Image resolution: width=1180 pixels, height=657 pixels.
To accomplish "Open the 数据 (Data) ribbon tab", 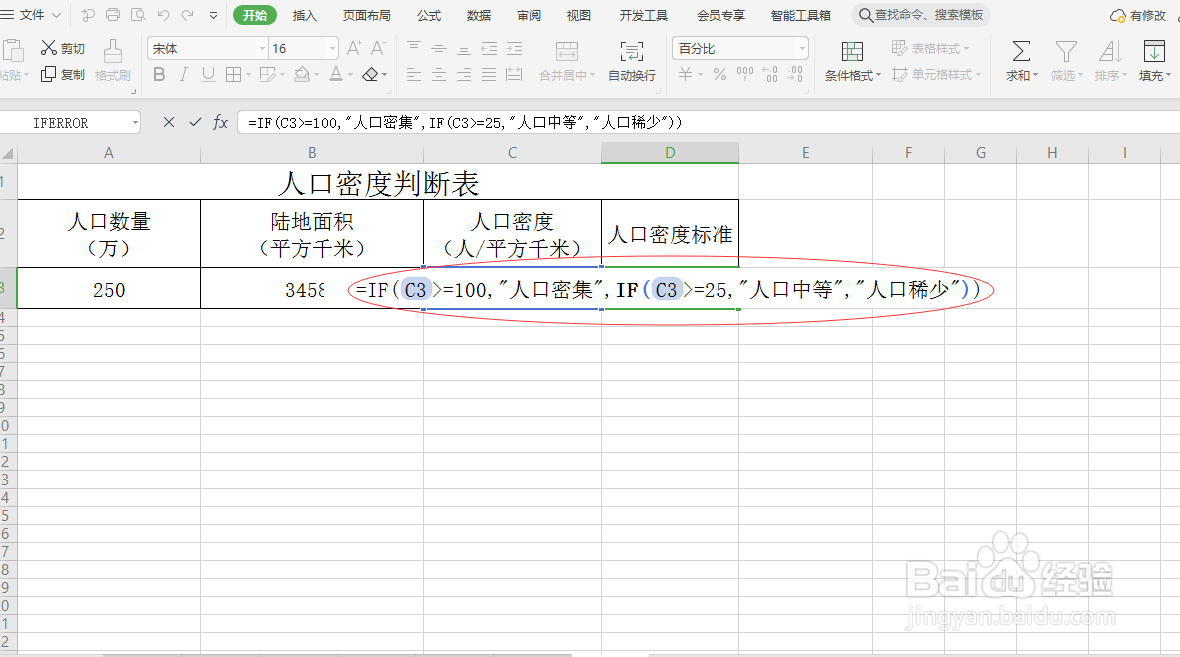I will 478,15.
